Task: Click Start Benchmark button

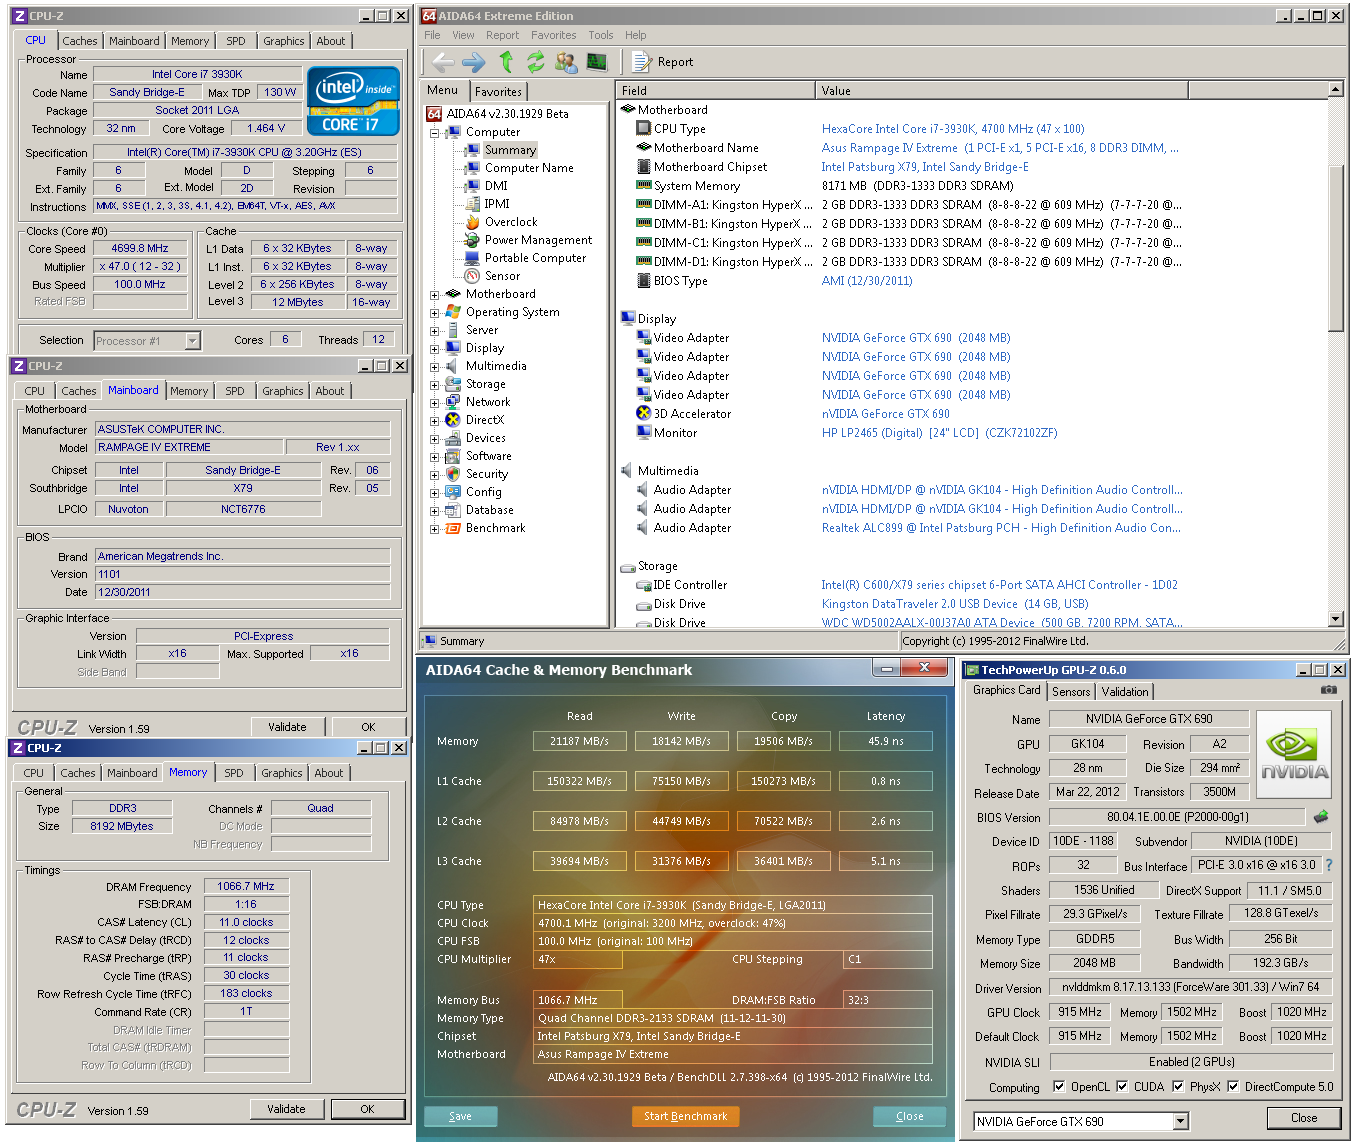Action: coord(686,1116)
